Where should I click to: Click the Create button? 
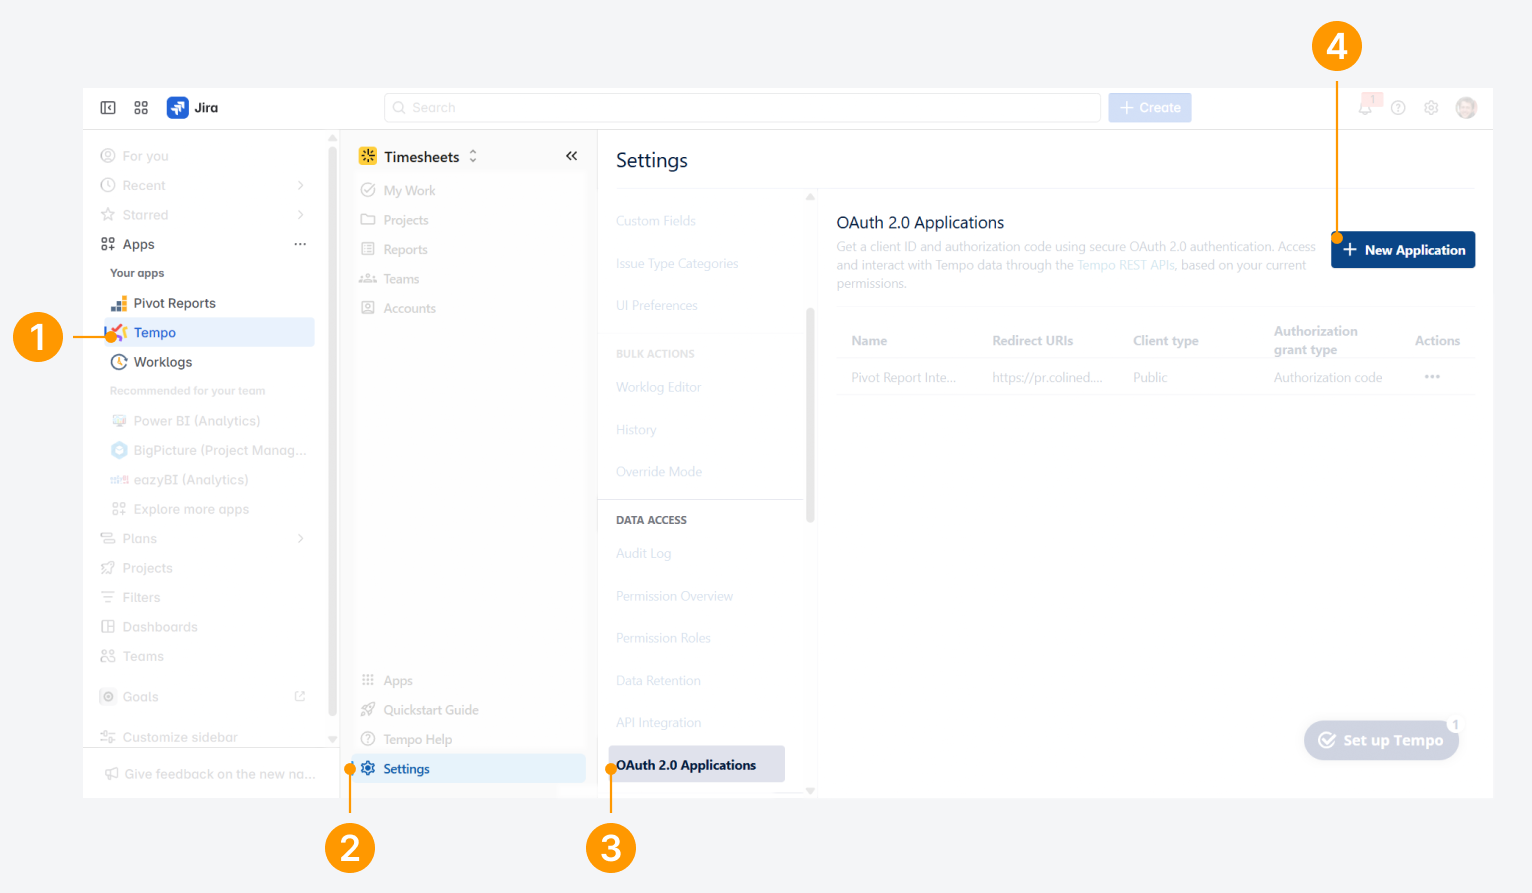[1150, 108]
